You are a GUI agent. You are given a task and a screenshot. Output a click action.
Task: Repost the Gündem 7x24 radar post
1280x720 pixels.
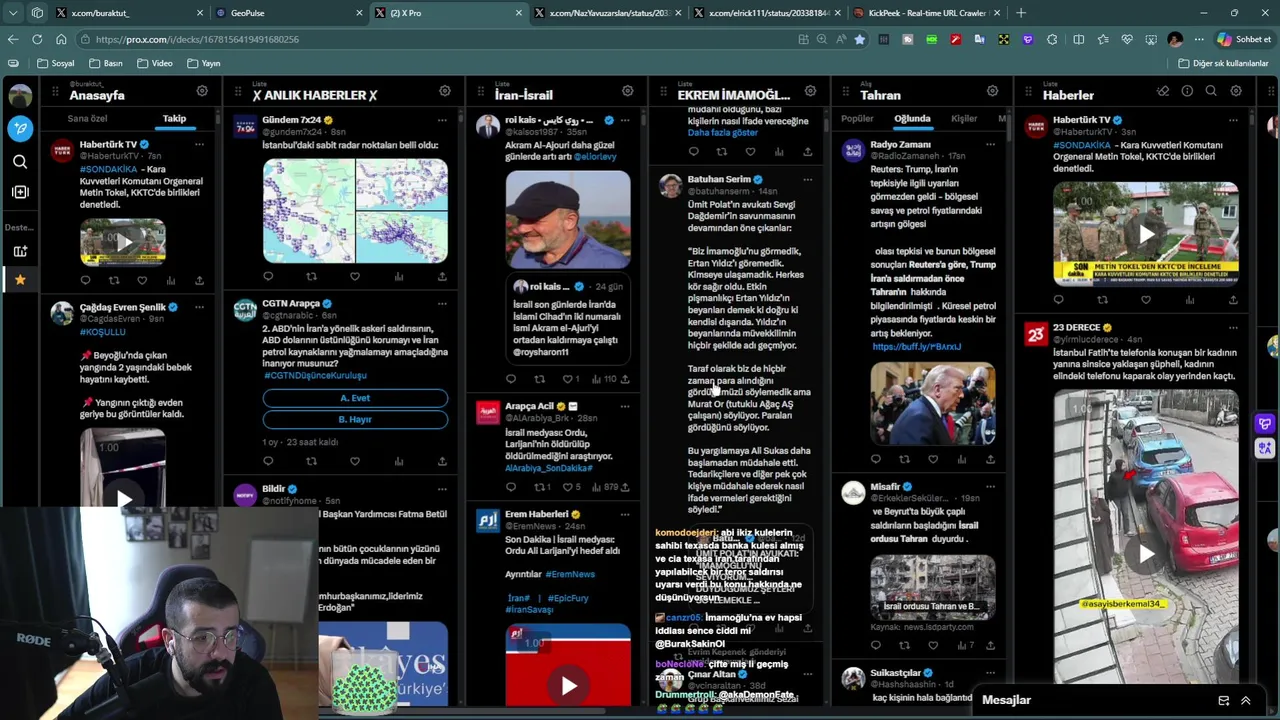pos(311,276)
